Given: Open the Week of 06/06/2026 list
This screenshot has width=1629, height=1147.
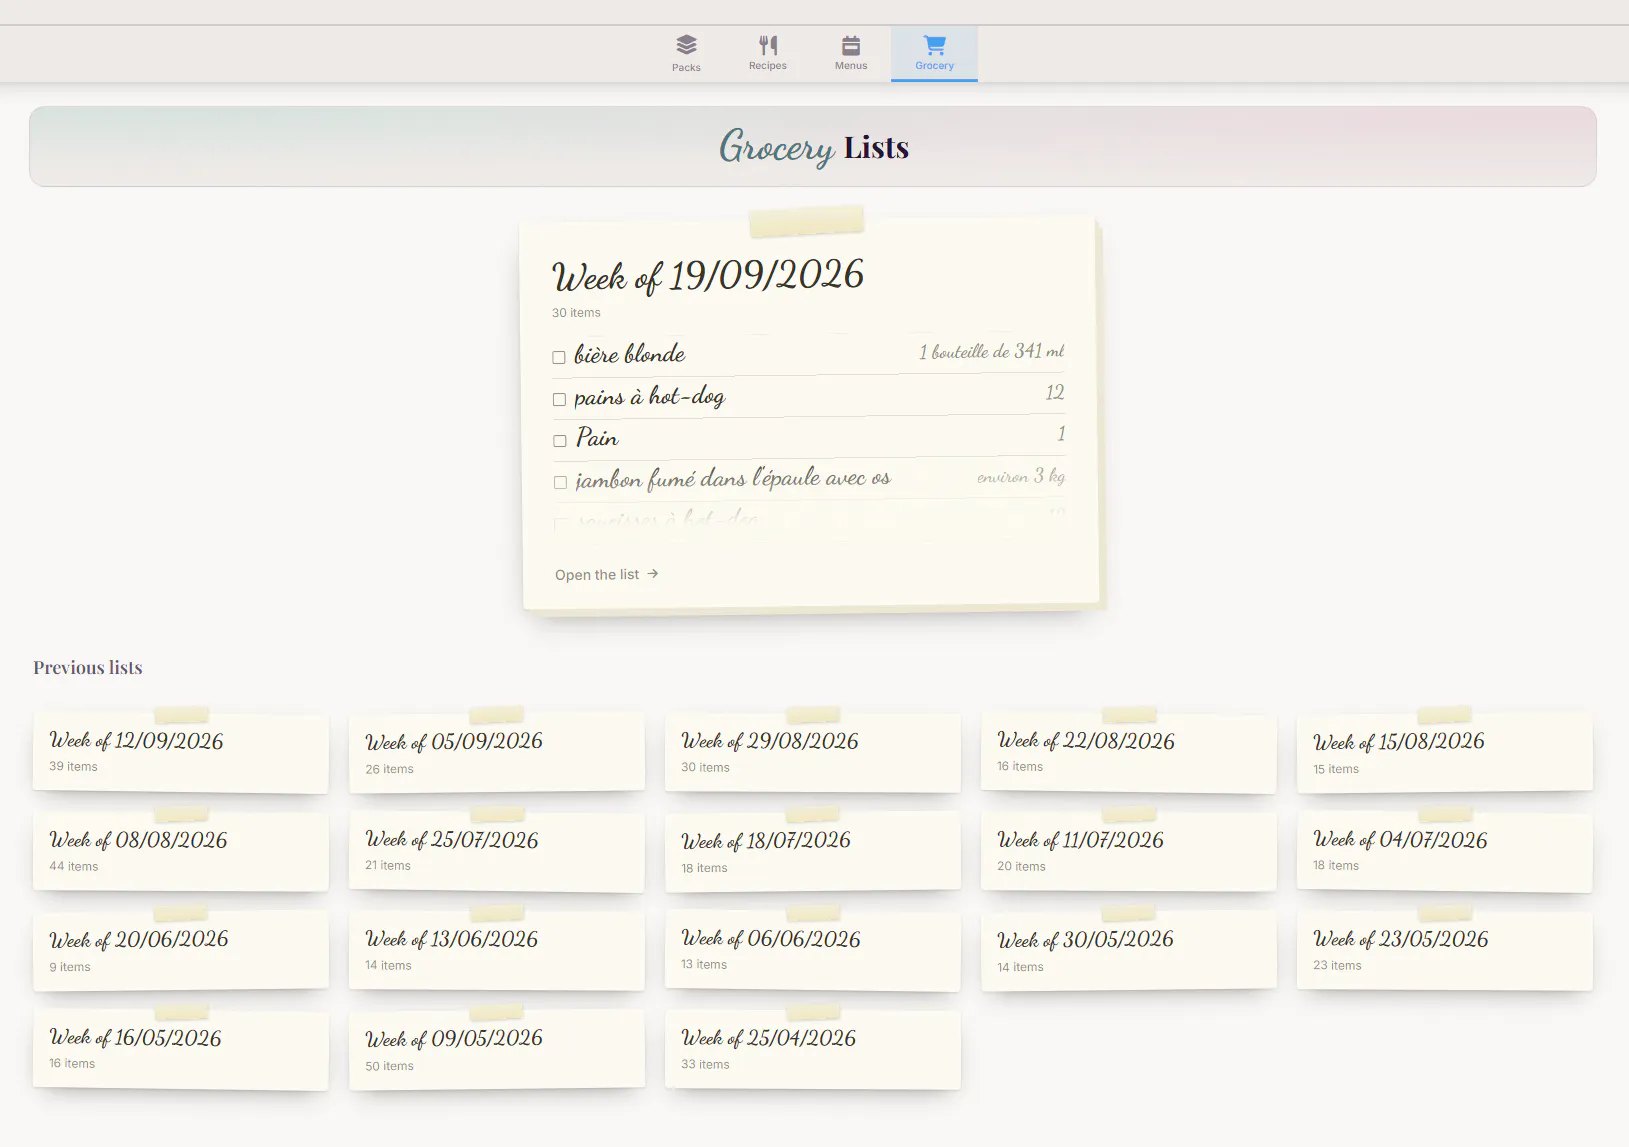Looking at the screenshot, I should point(813,950).
